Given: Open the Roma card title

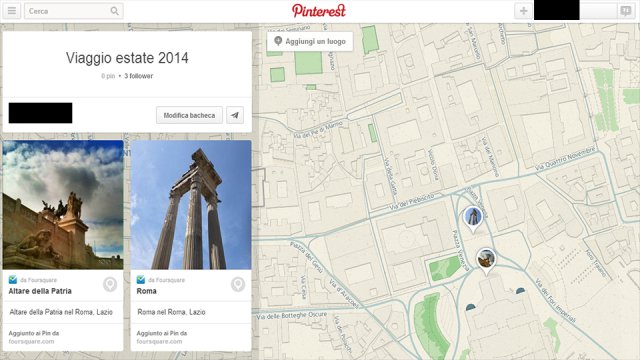Looking at the screenshot, I should [147, 291].
